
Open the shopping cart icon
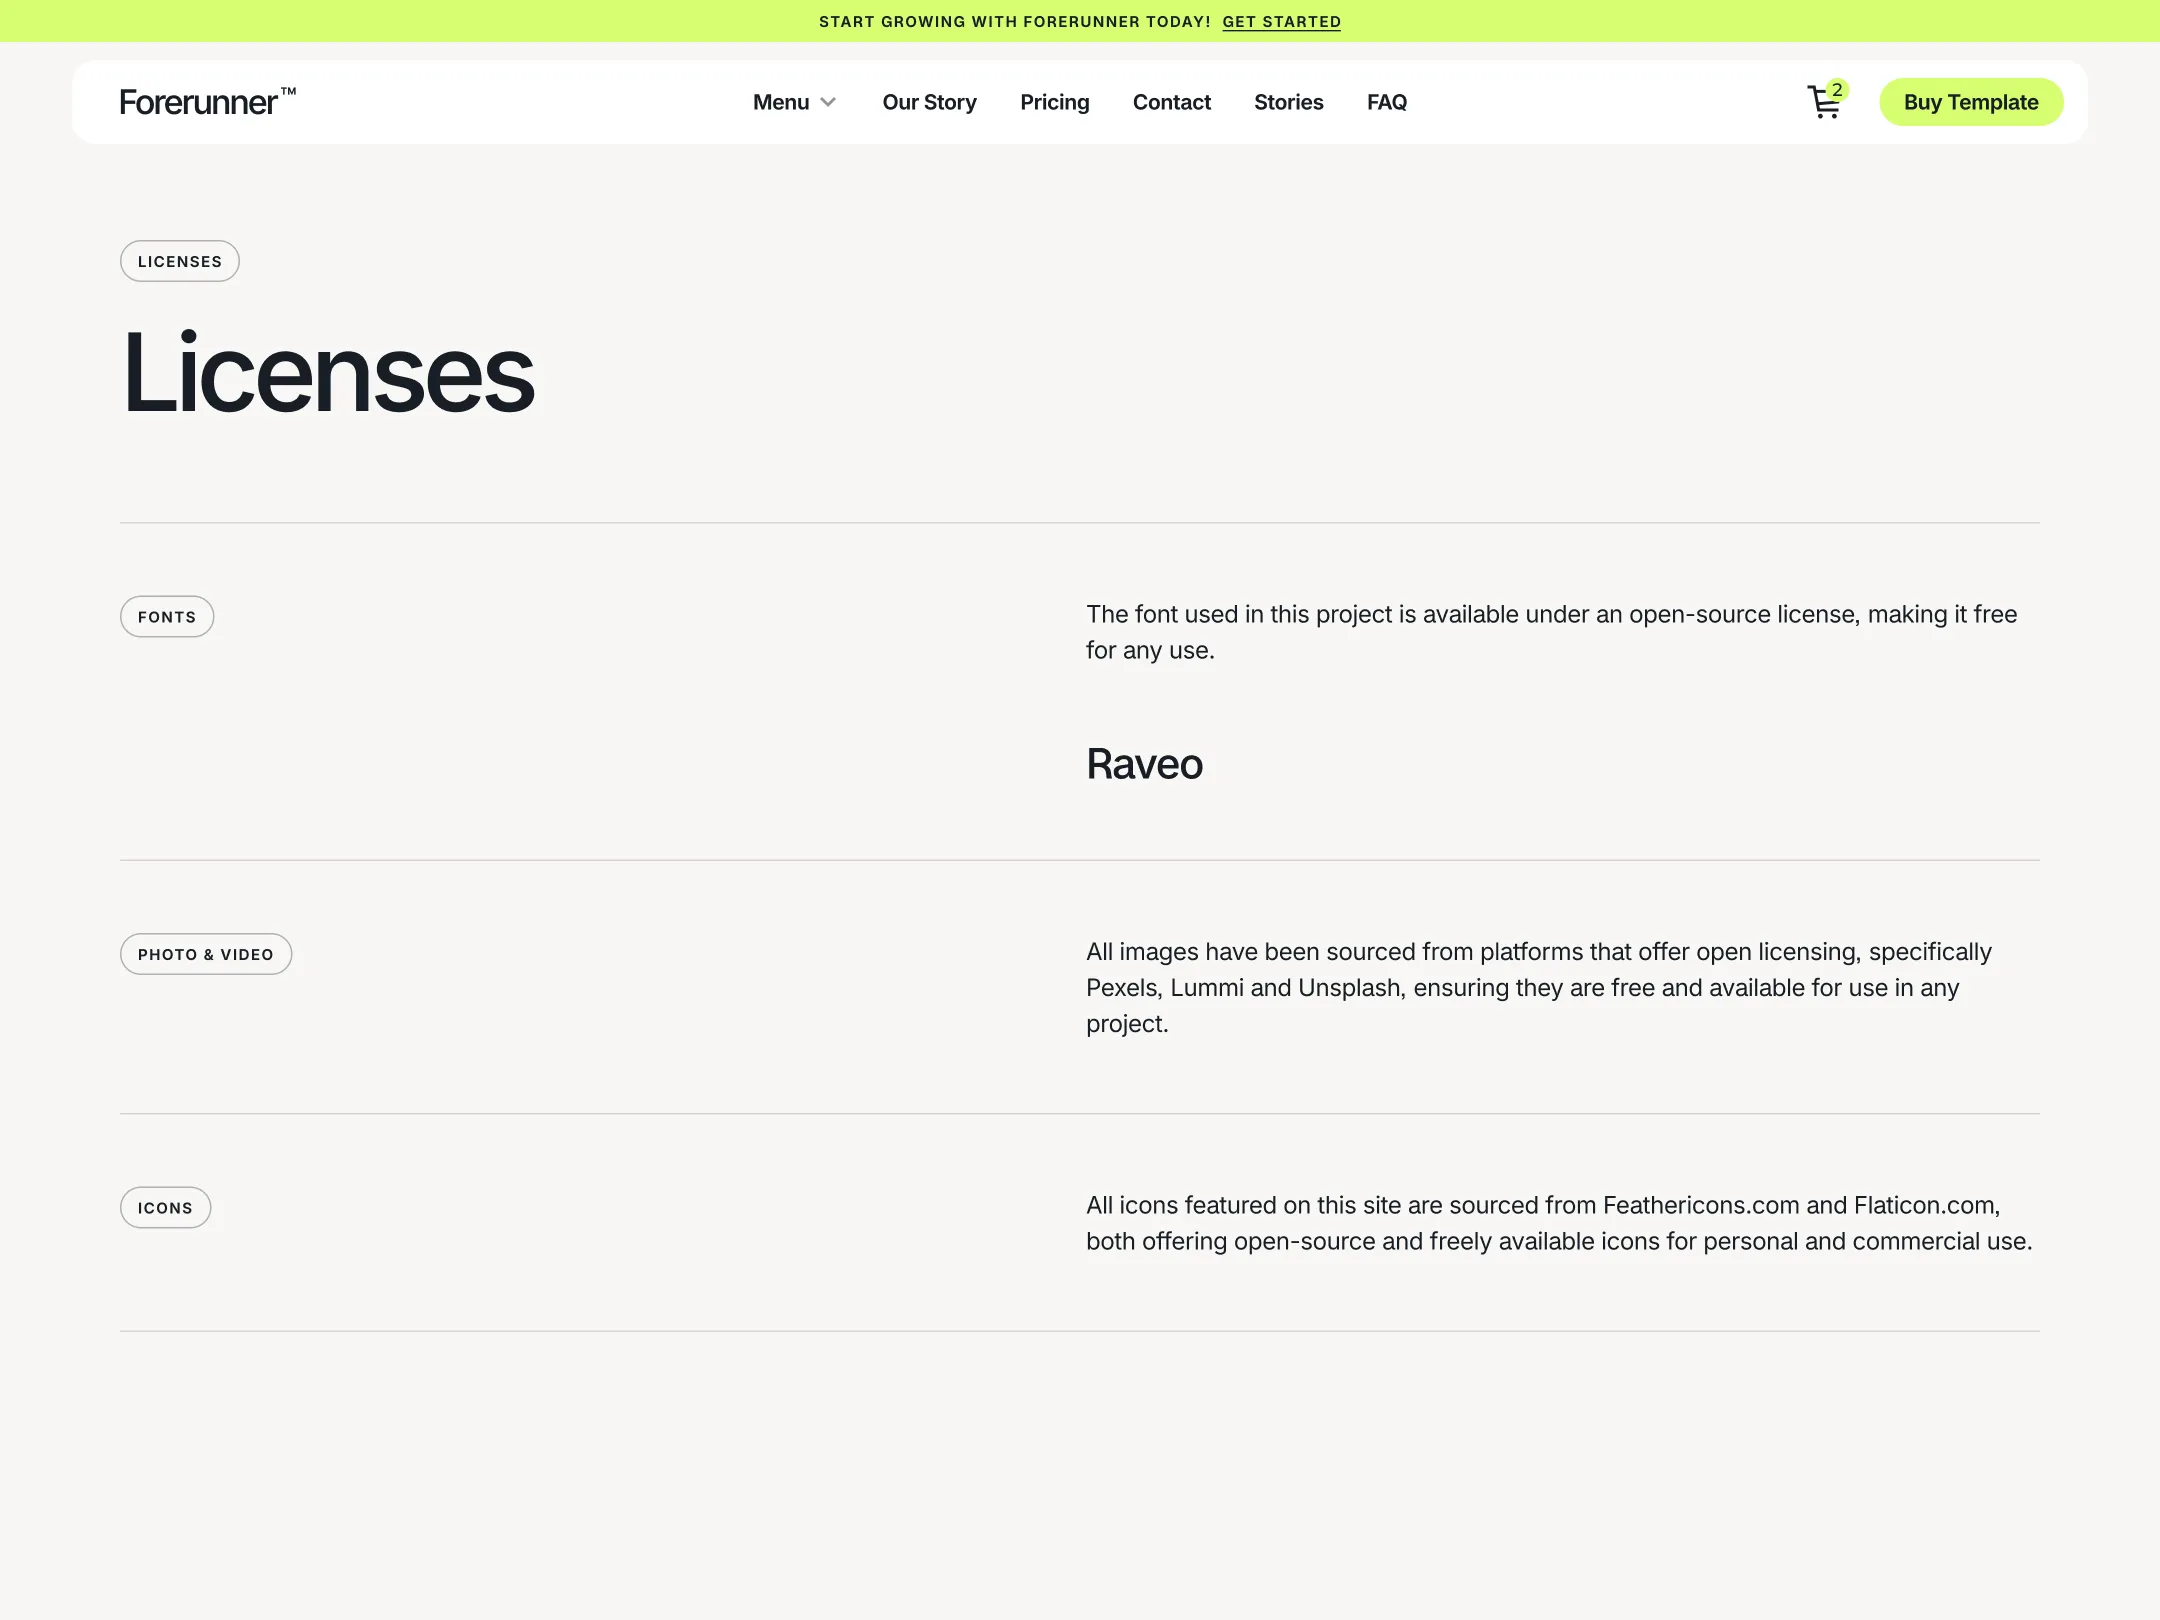(1822, 104)
